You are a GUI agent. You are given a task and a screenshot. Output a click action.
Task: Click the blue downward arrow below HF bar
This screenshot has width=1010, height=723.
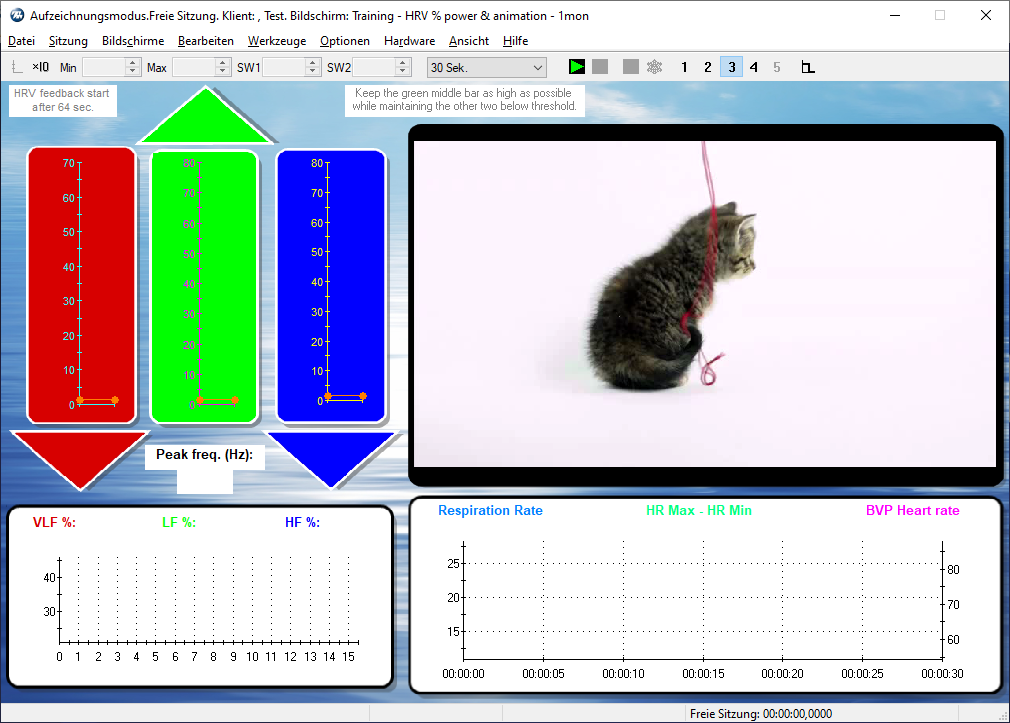[x=331, y=458]
